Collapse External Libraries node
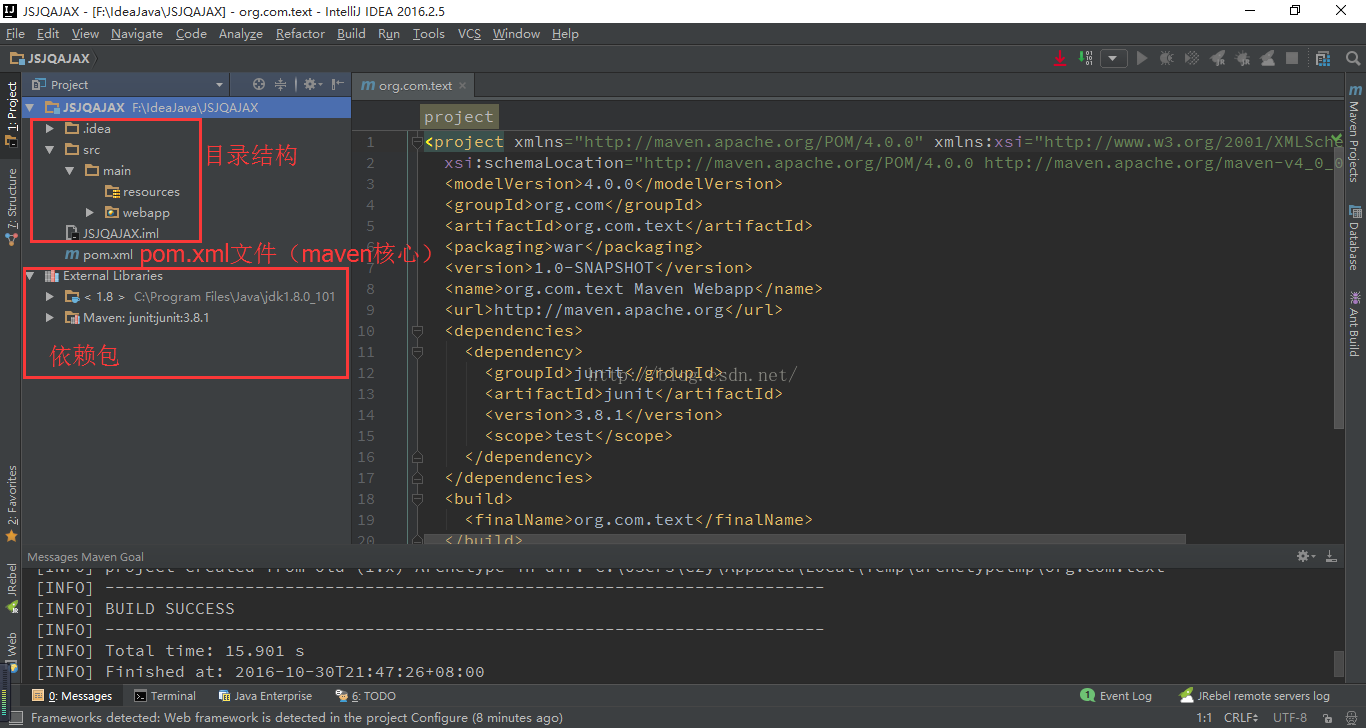This screenshot has height=728, width=1366. (30, 275)
